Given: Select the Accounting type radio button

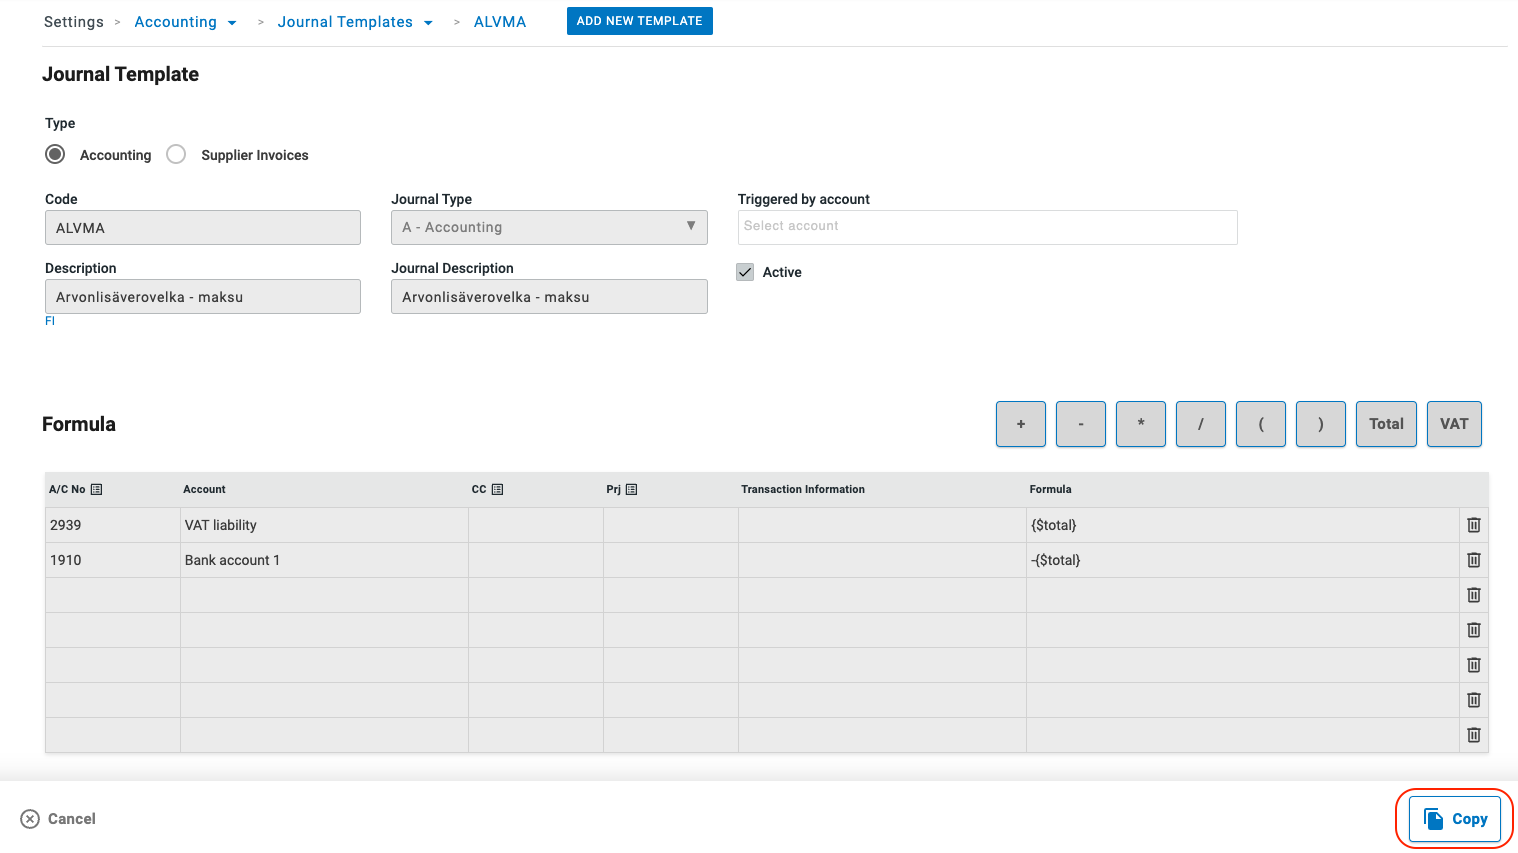Looking at the screenshot, I should 56,154.
